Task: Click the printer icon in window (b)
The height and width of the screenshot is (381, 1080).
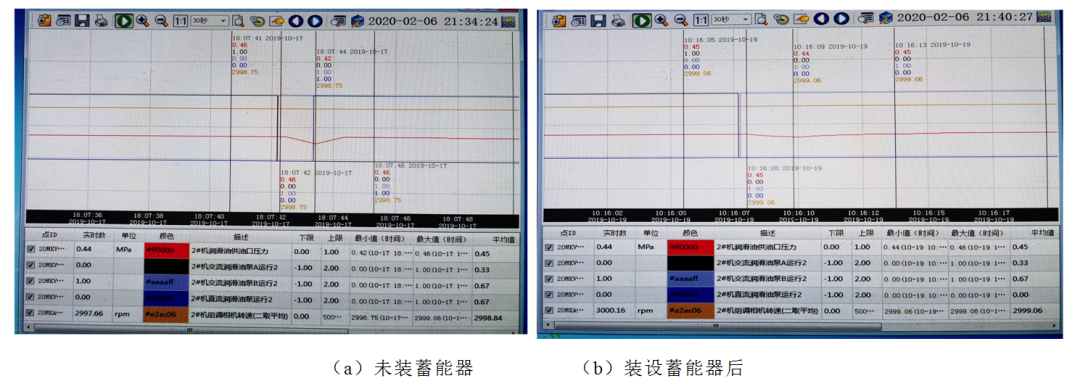Action: [x=619, y=21]
